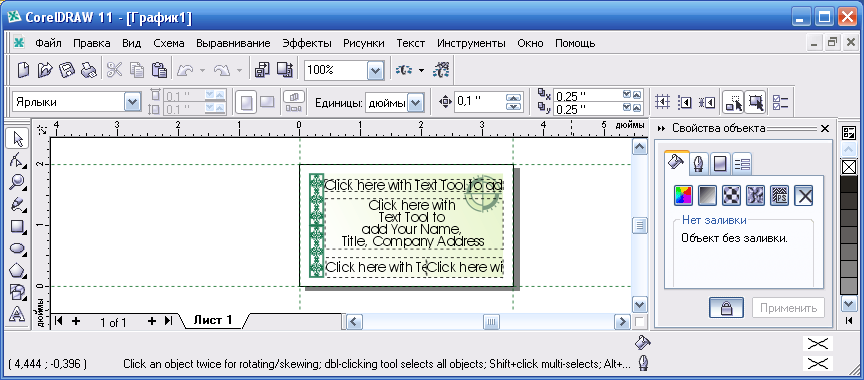Click the Undo arrow button
Viewport: 864px width, 380px height.
pos(185,70)
